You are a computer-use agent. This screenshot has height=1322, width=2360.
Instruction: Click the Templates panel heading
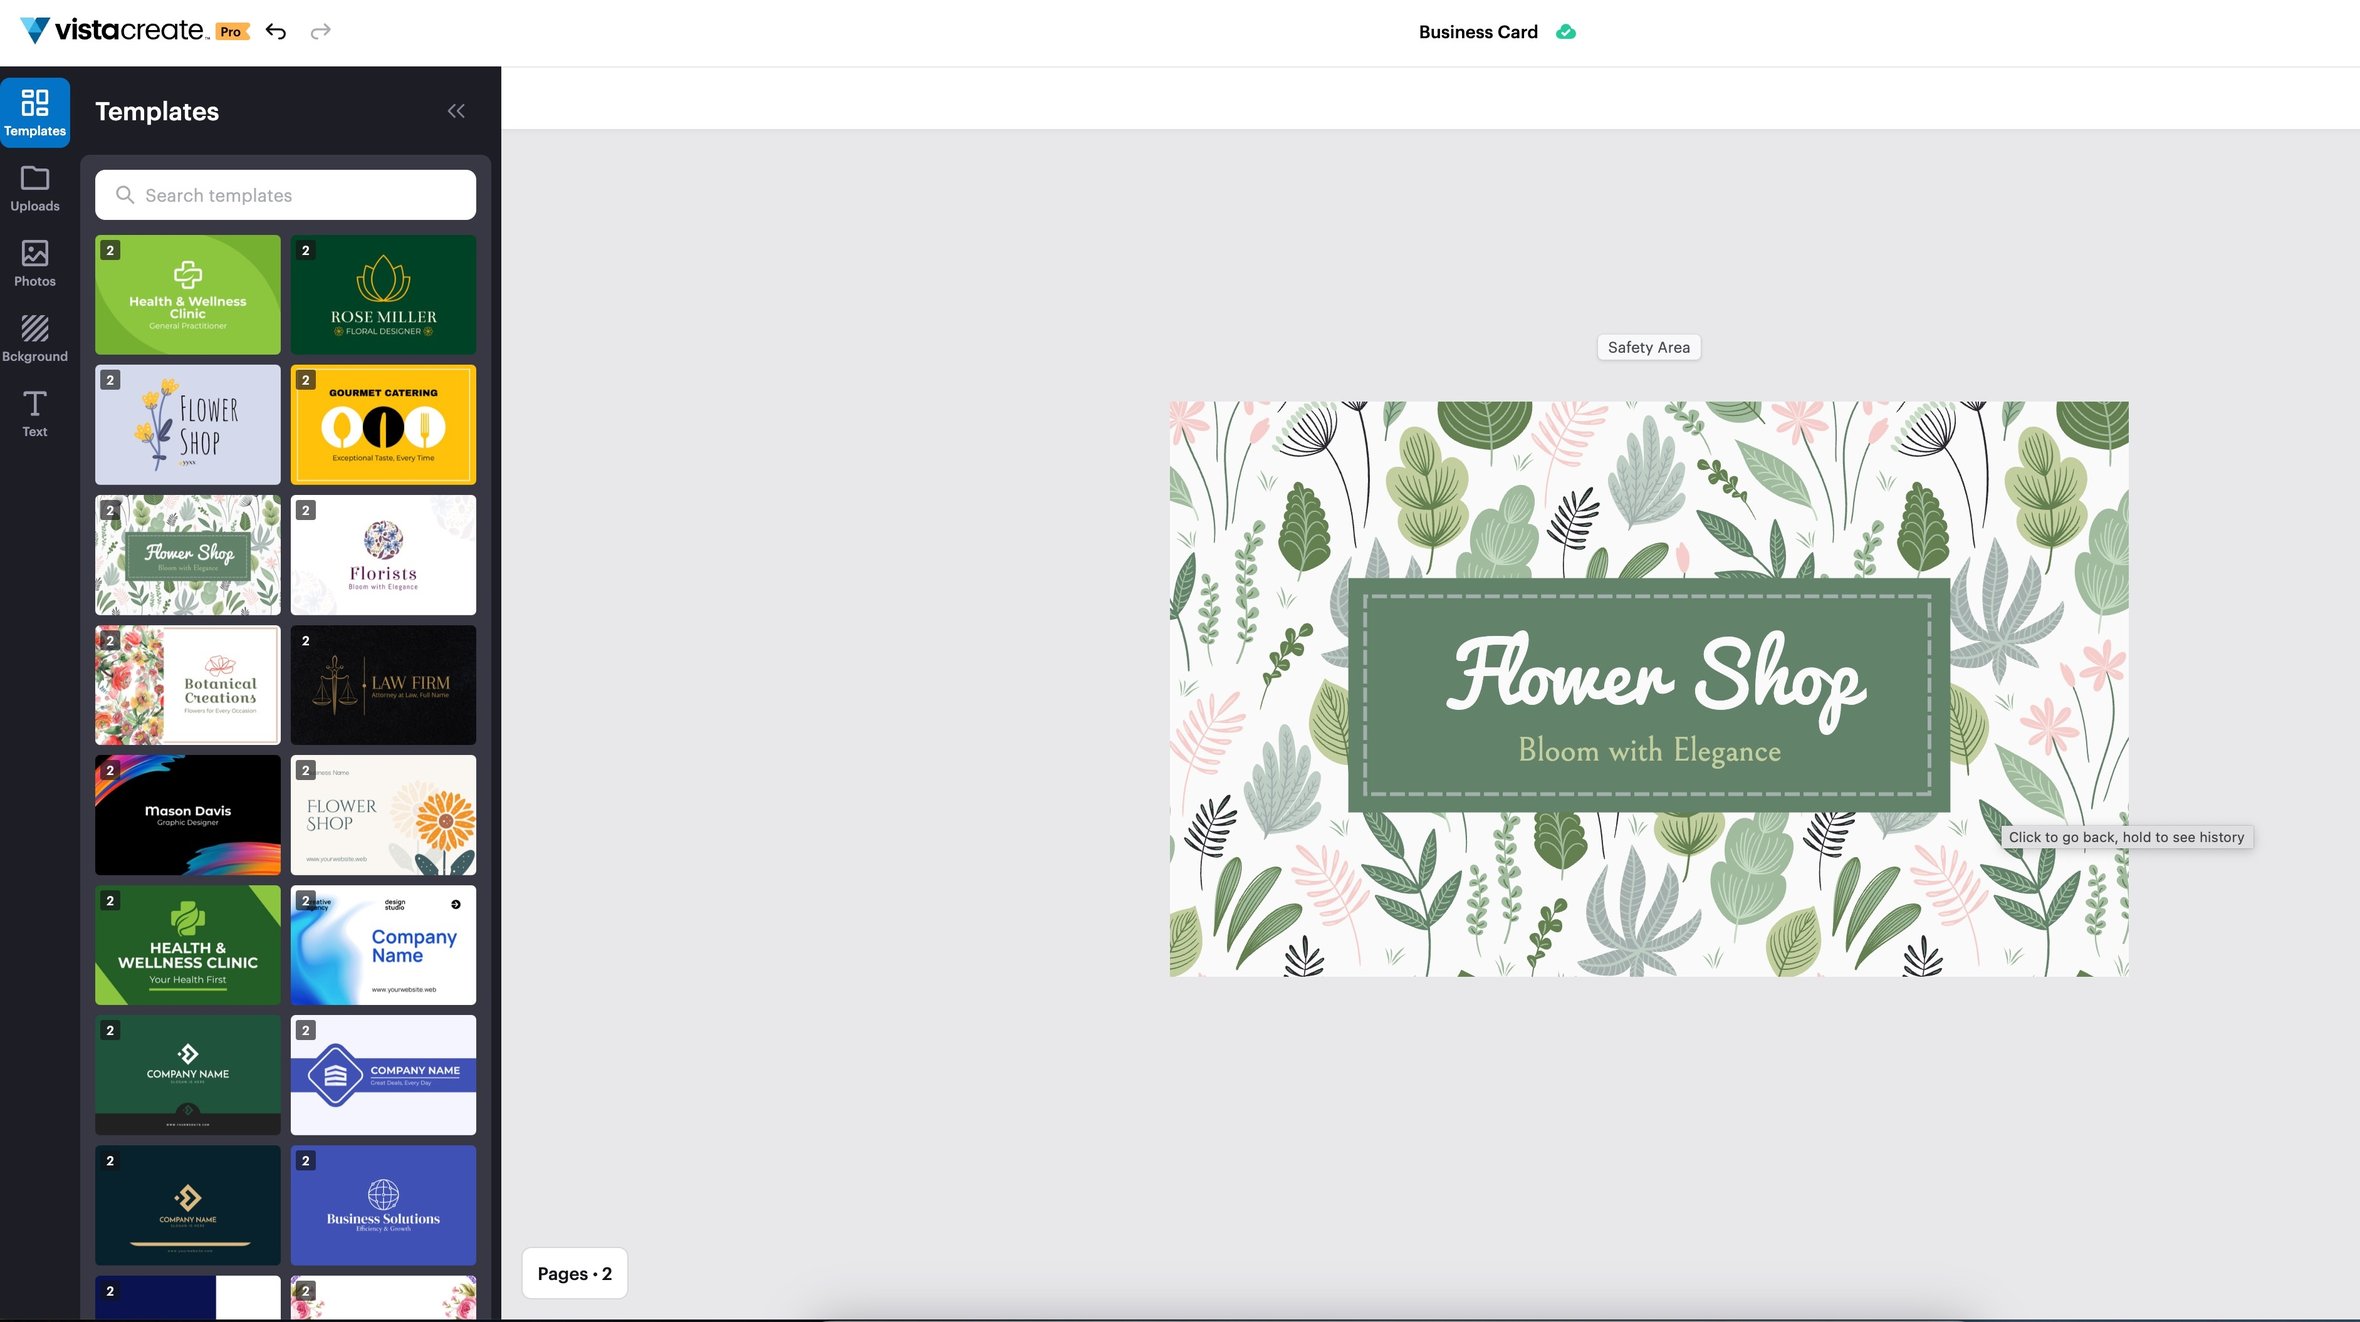pos(157,111)
